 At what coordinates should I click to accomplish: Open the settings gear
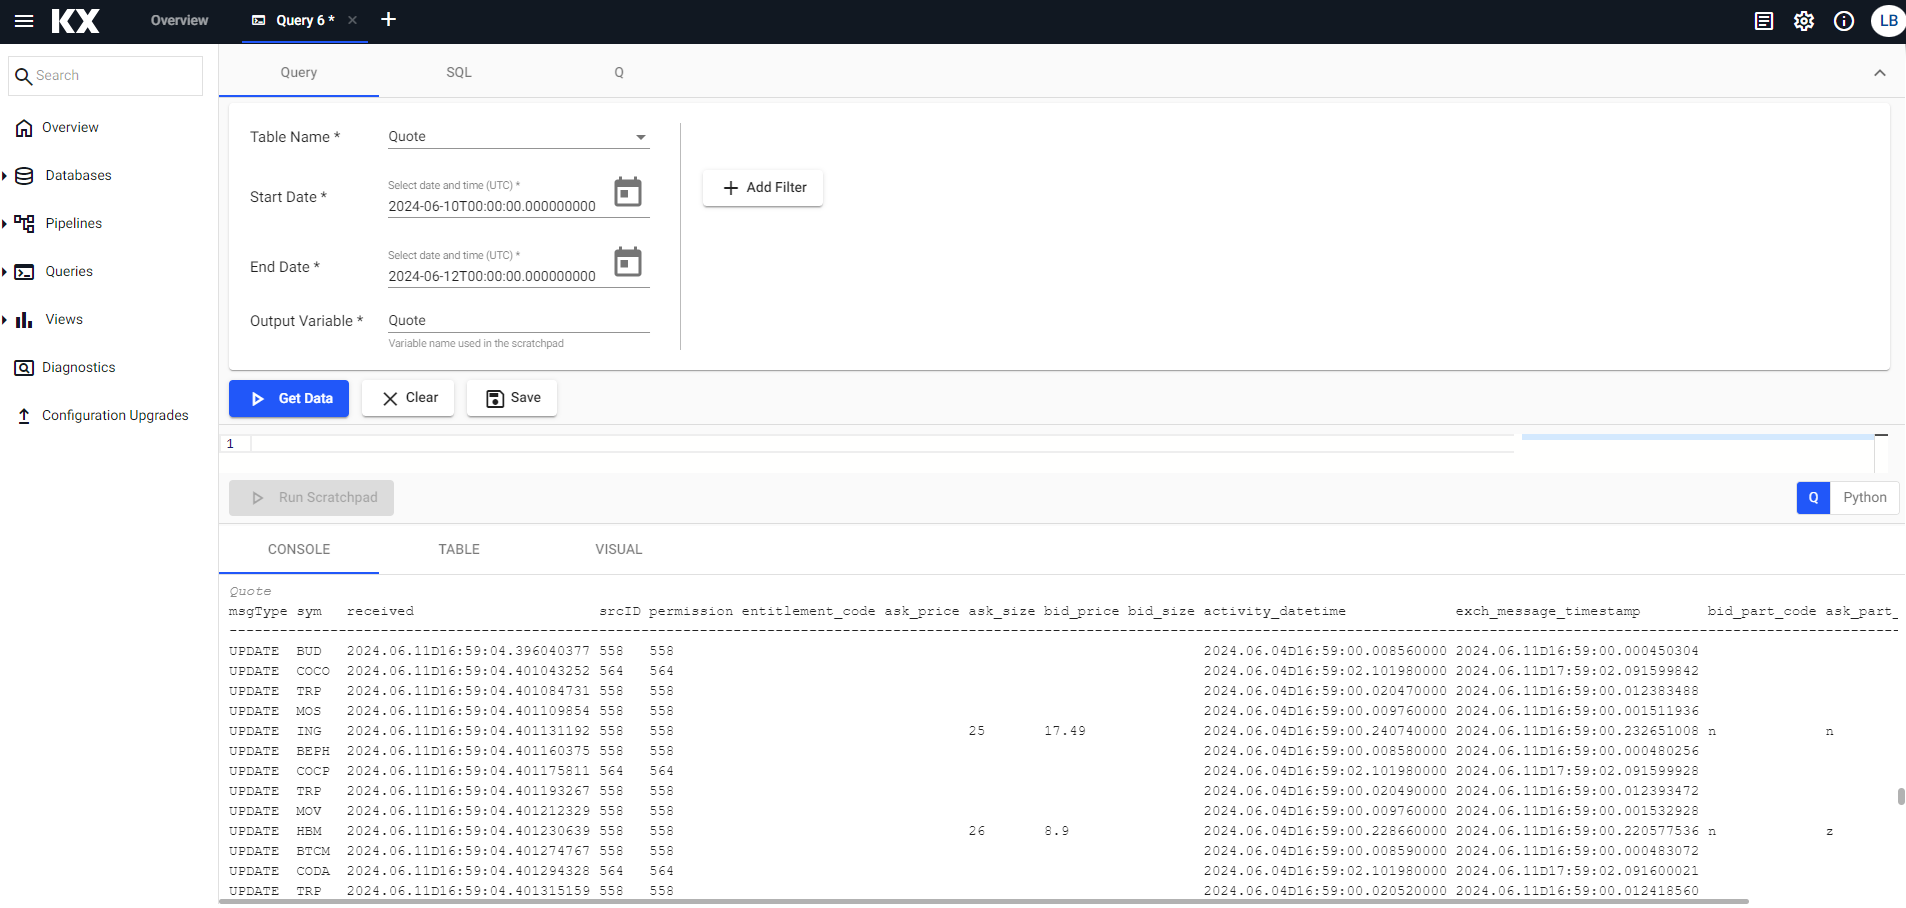[1804, 21]
